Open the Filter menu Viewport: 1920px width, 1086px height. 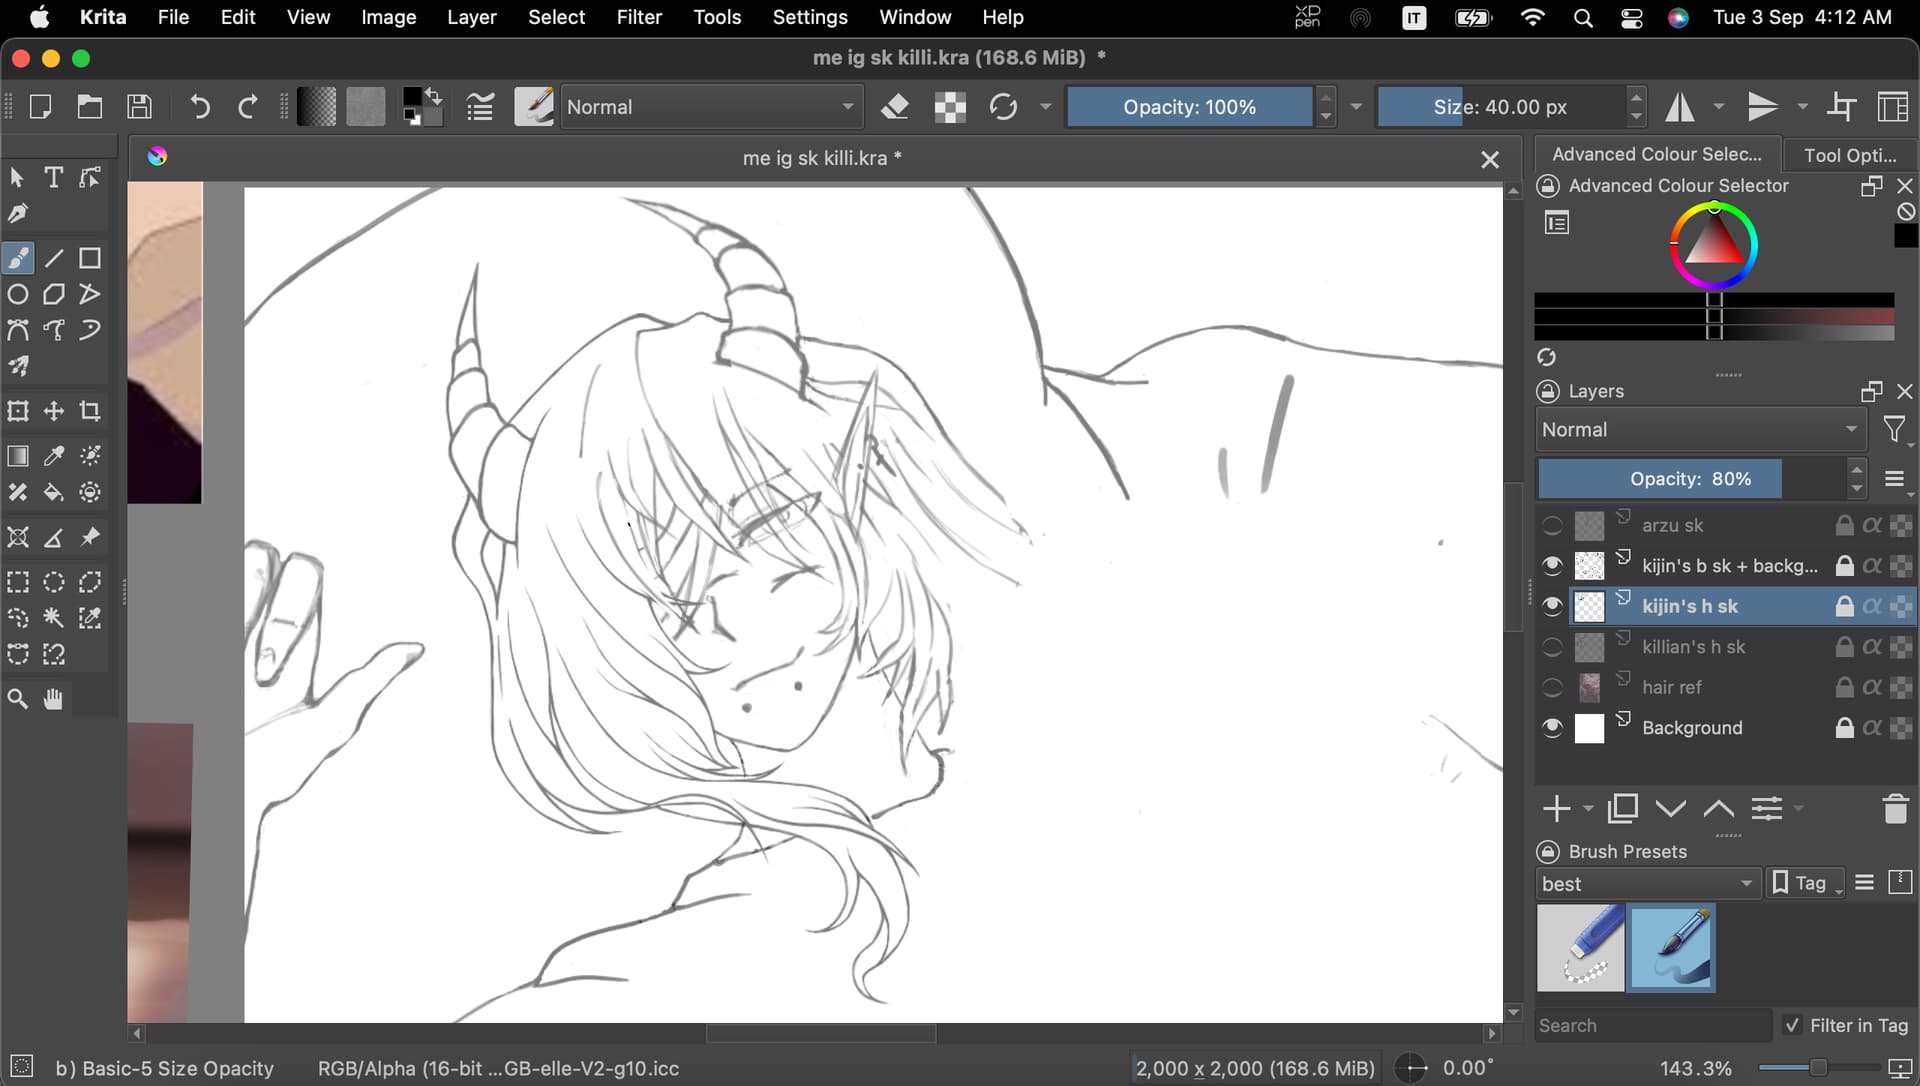638,17
